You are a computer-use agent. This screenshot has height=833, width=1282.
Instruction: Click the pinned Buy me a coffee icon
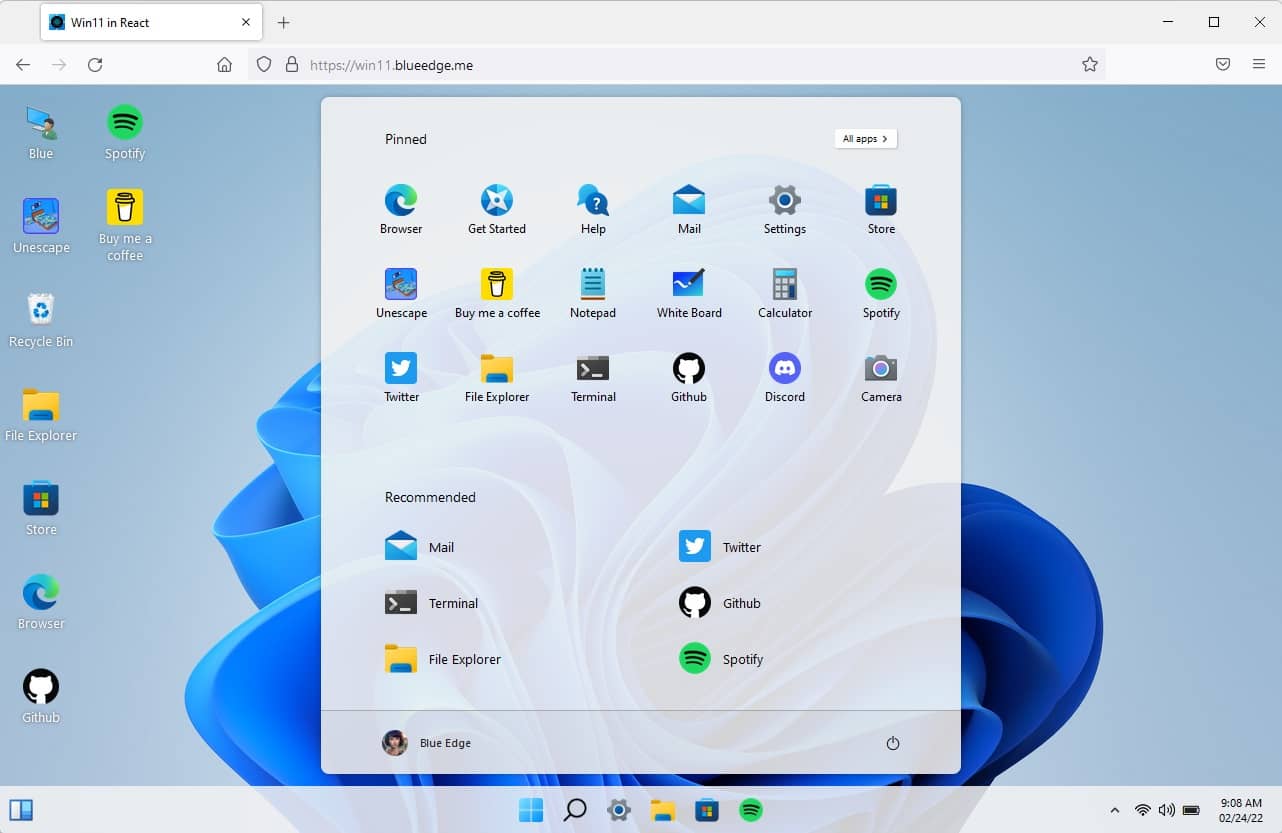497,294
